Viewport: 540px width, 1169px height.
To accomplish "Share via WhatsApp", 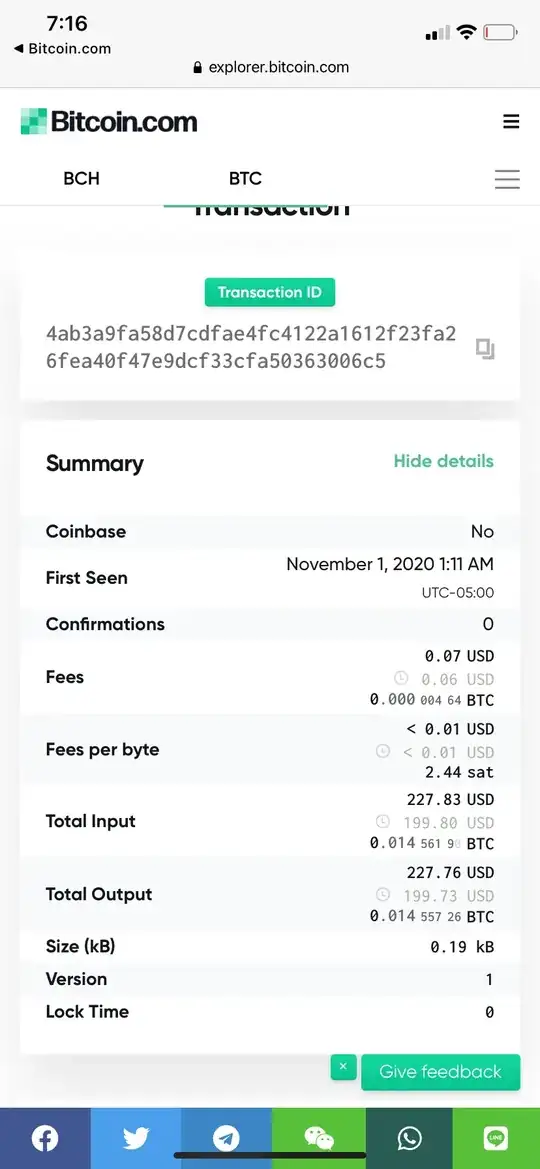I will (409, 1138).
